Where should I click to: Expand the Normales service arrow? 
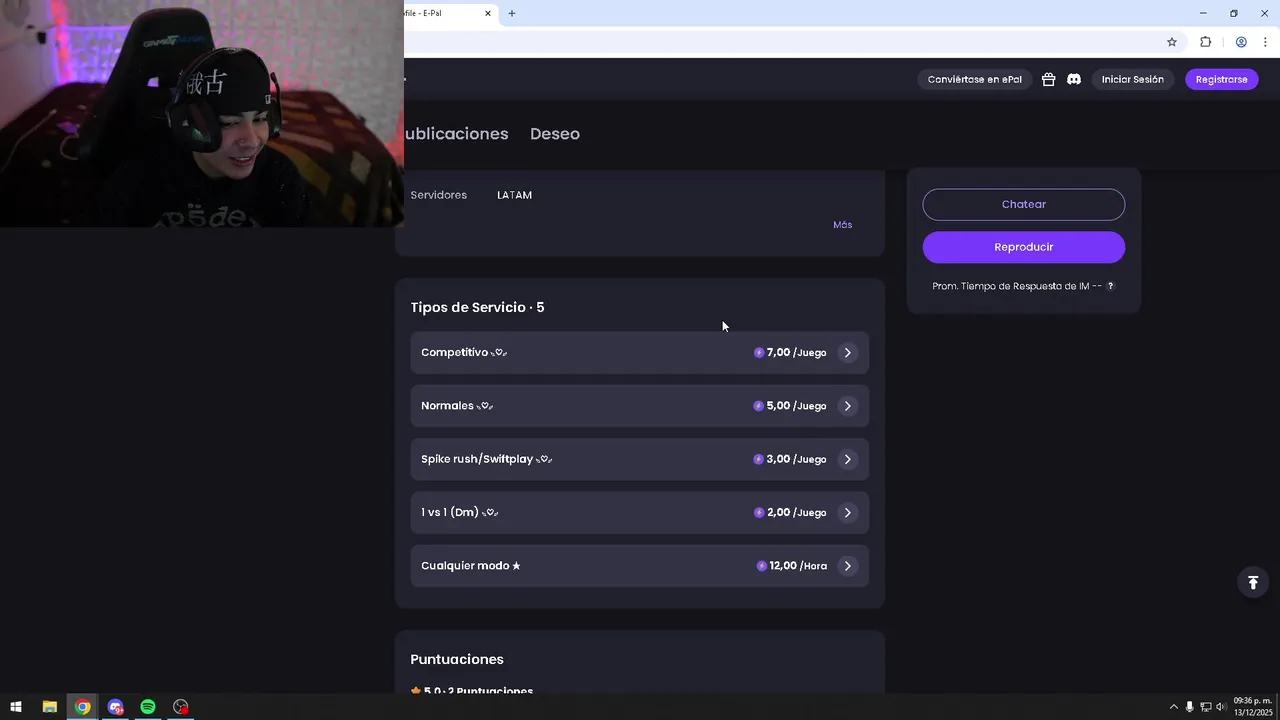pos(847,406)
